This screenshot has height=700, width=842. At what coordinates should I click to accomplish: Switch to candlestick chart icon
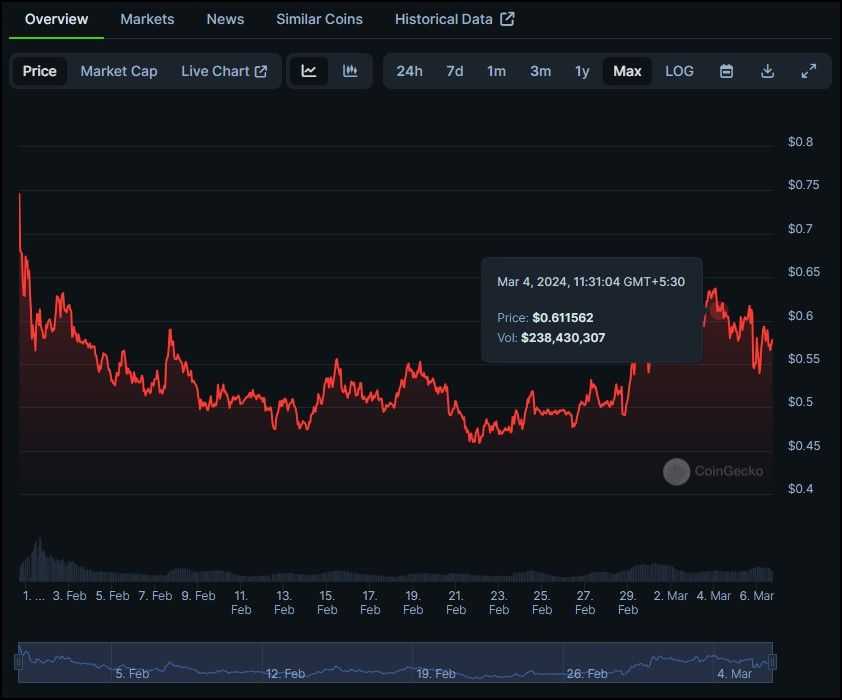pyautogui.click(x=350, y=71)
